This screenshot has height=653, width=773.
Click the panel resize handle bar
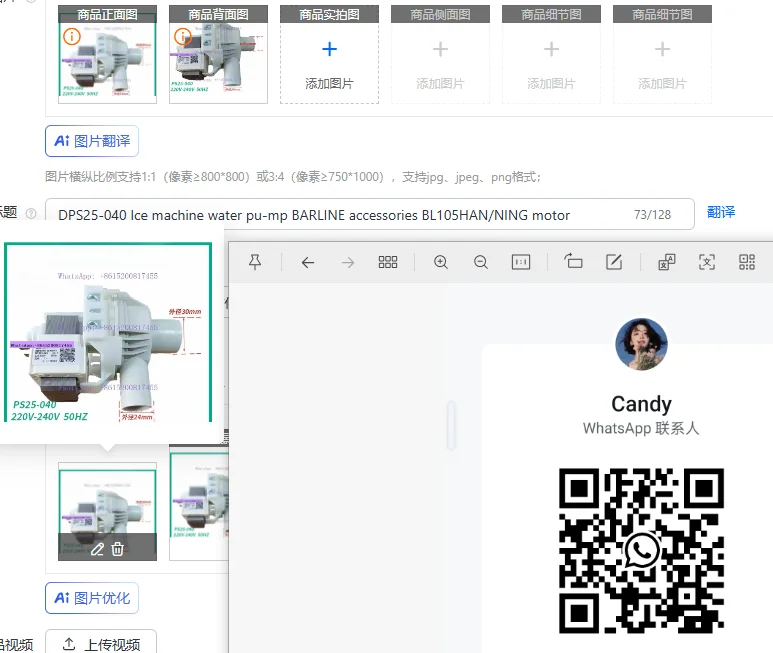point(451,425)
